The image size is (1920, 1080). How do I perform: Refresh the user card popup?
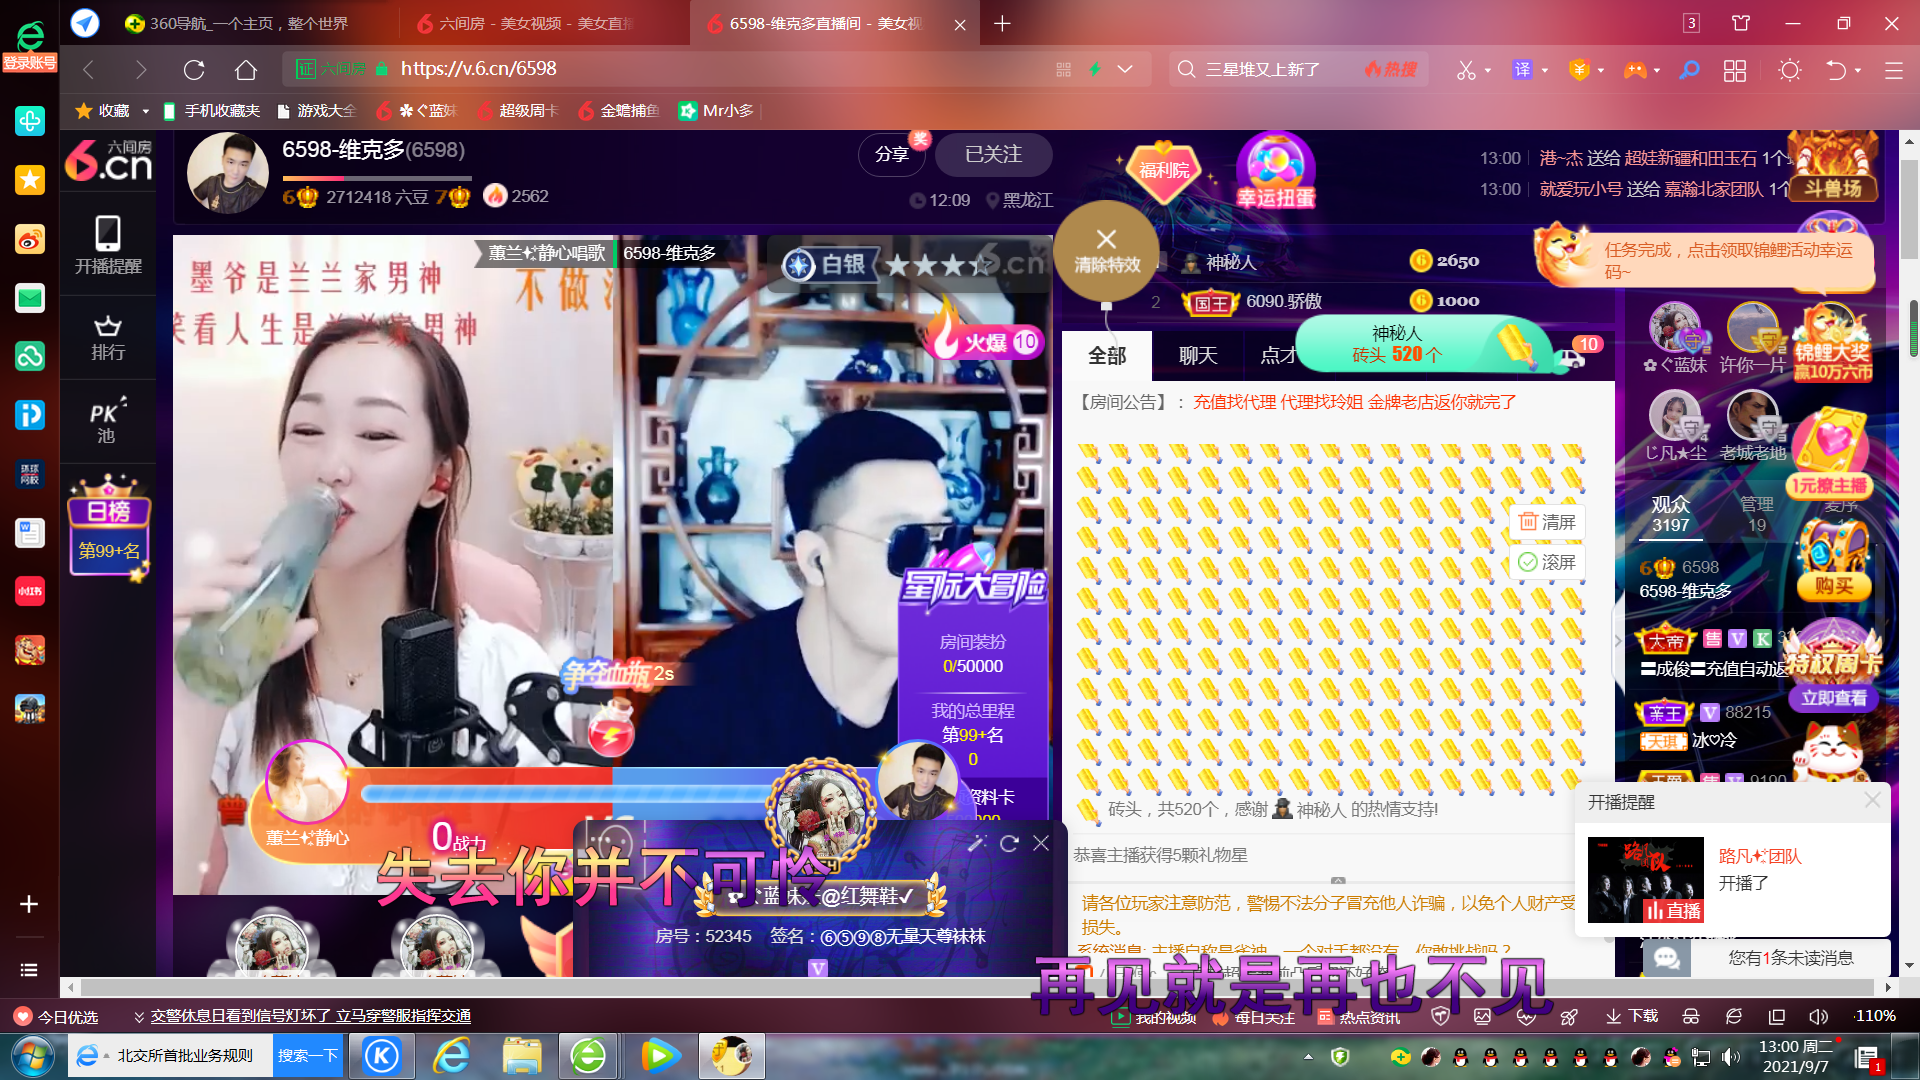point(1009,843)
